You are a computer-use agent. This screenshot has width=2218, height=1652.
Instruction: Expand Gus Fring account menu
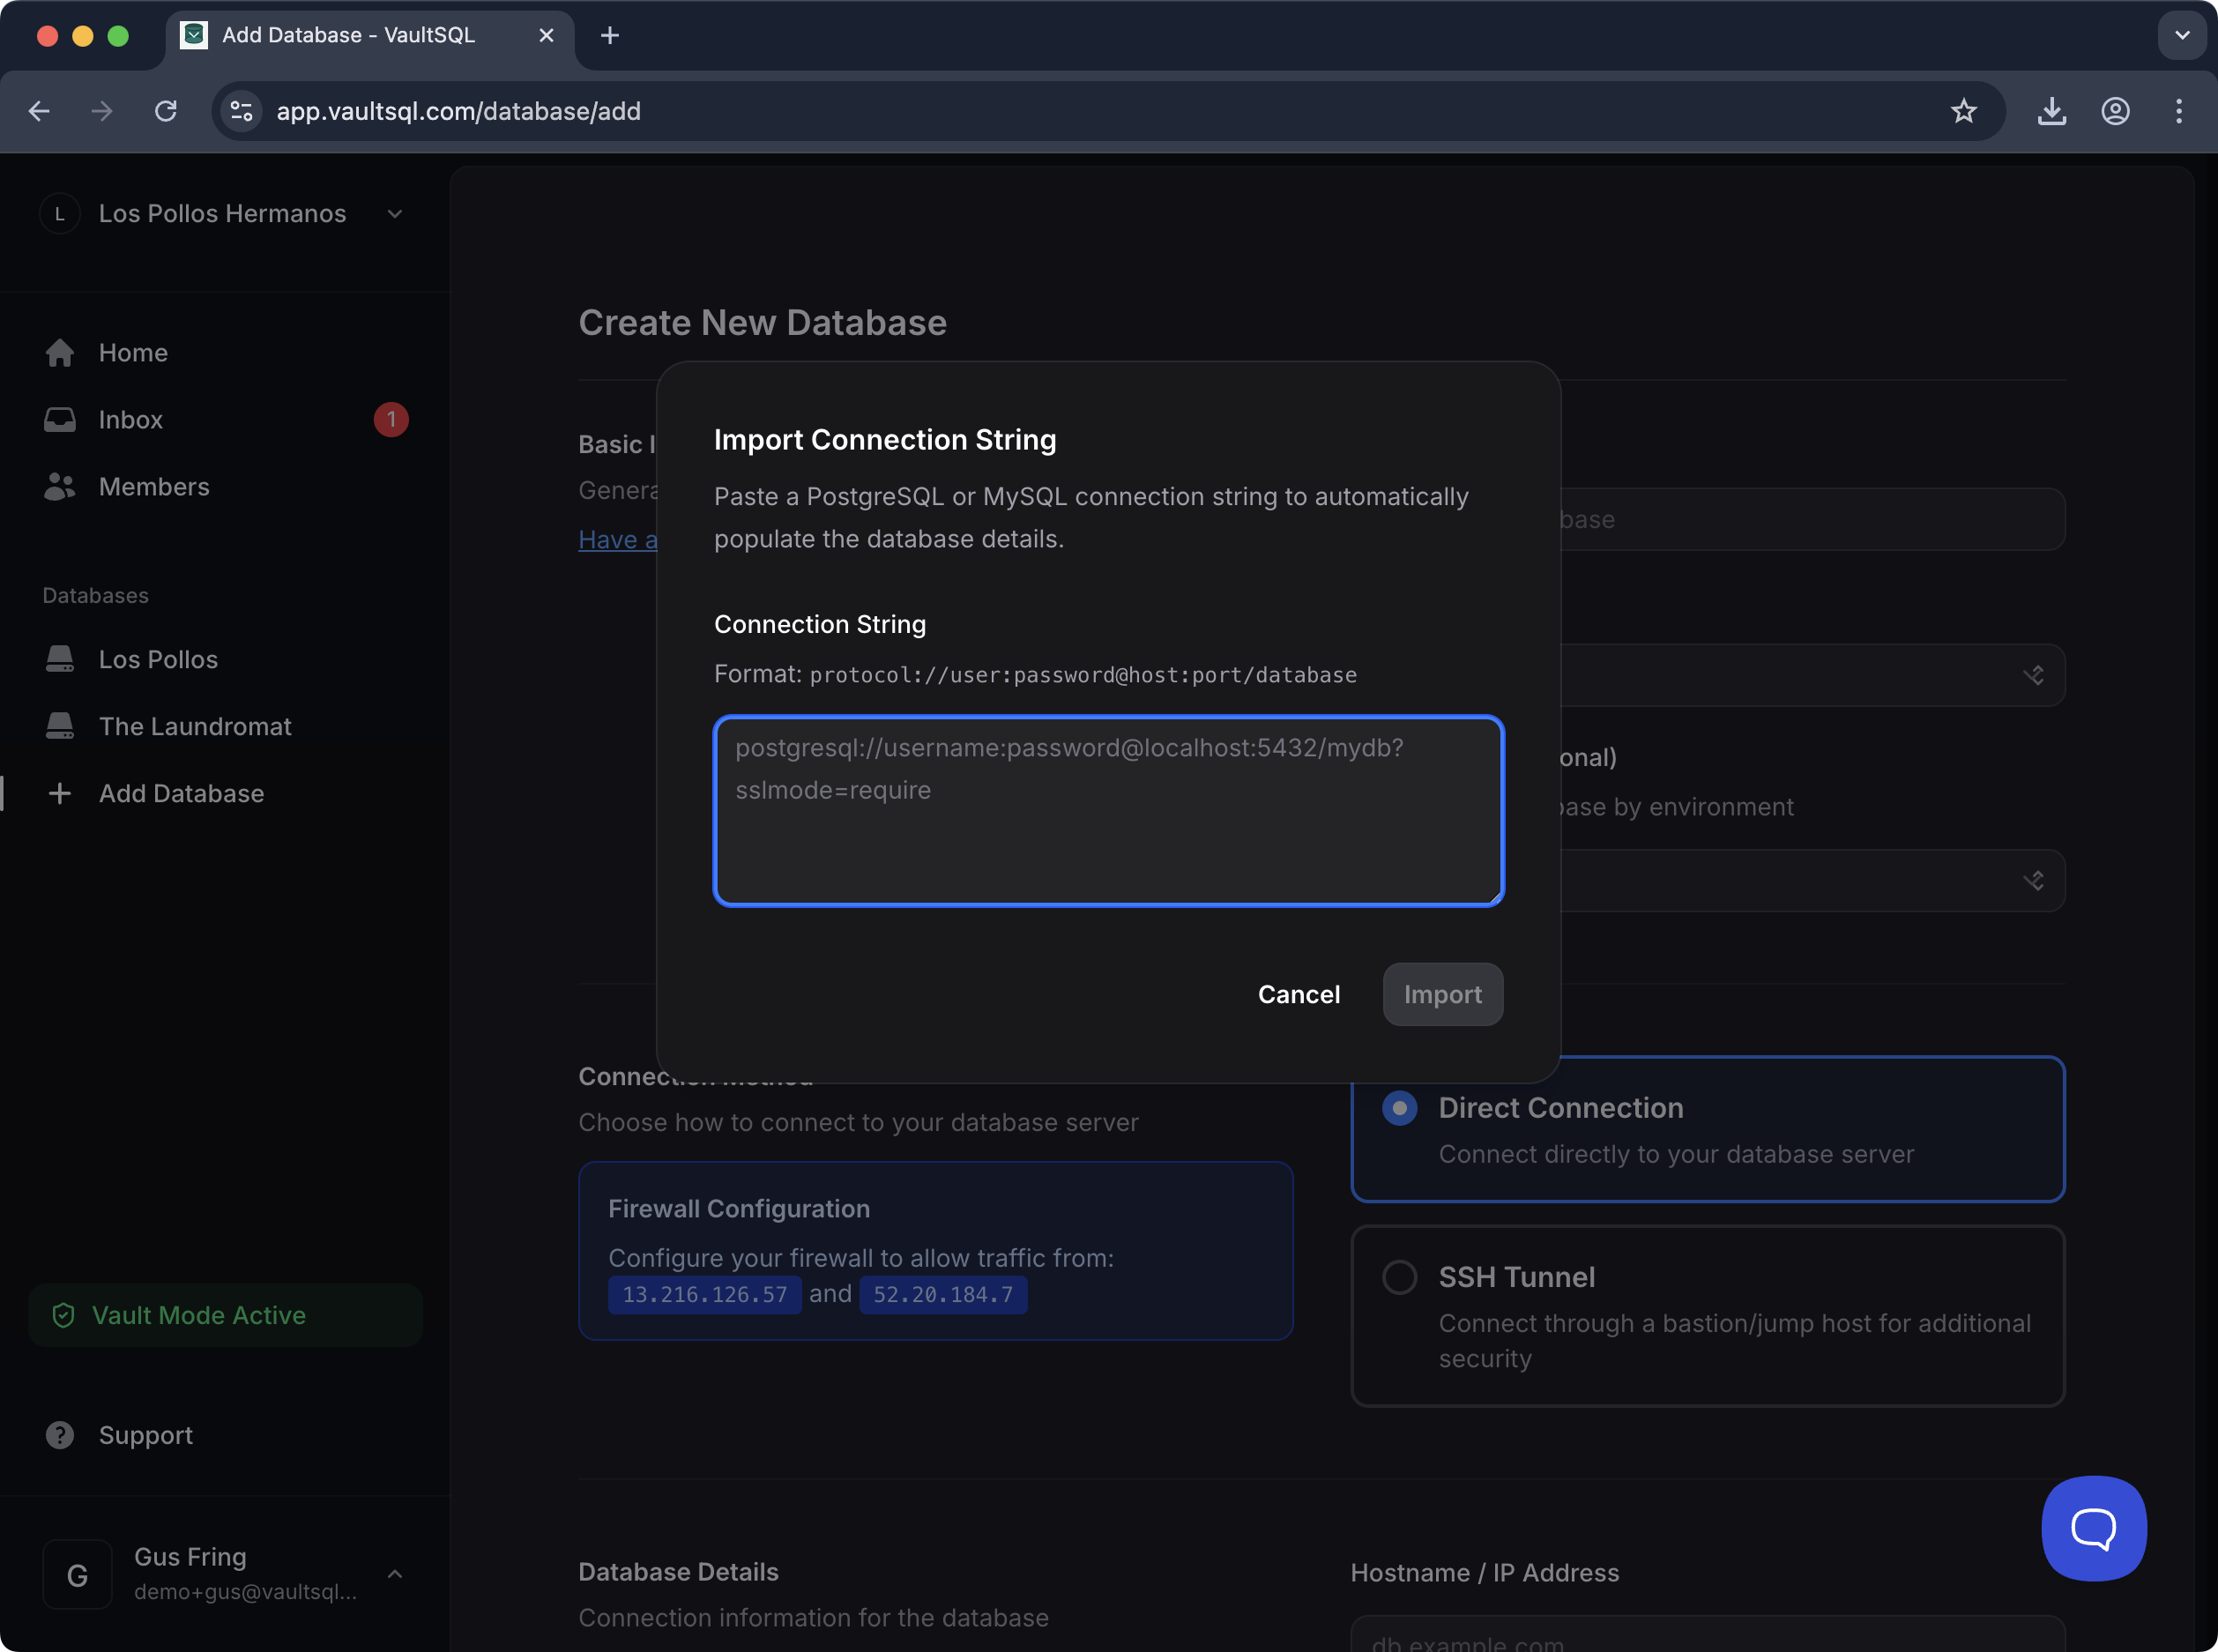pyautogui.click(x=395, y=1574)
